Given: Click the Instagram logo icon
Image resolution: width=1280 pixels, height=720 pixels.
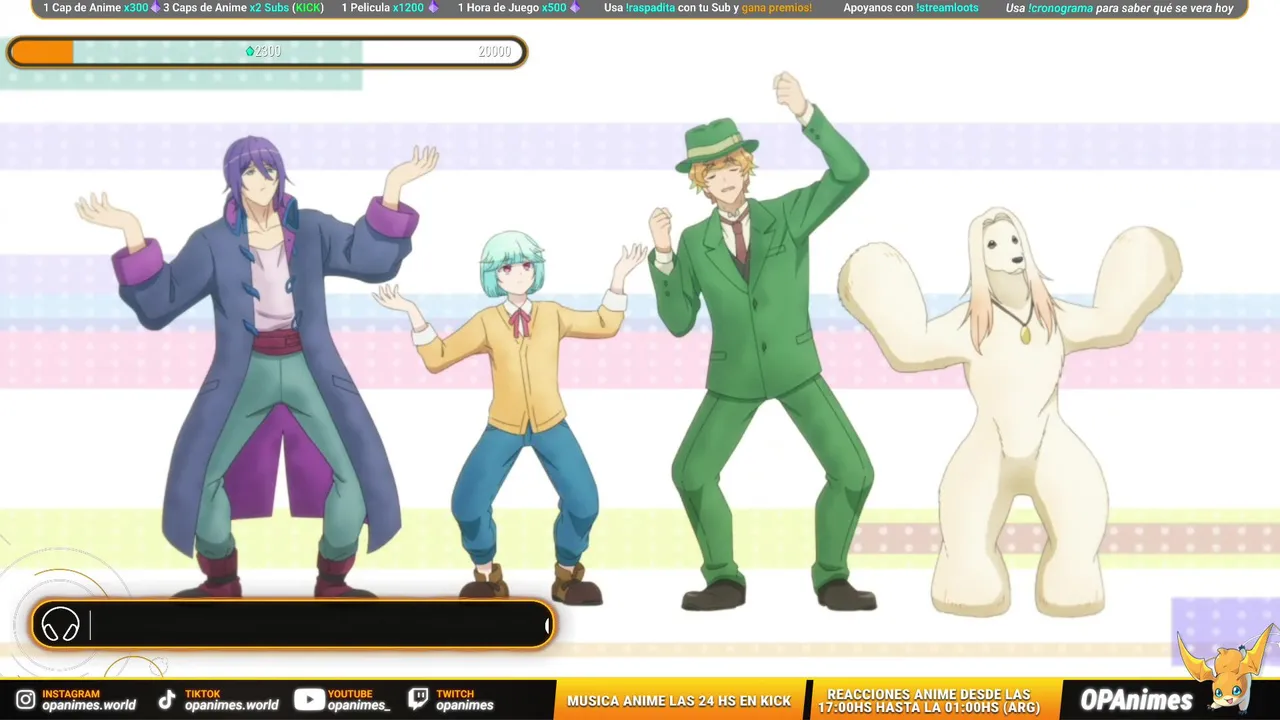Looking at the screenshot, I should click(26, 700).
